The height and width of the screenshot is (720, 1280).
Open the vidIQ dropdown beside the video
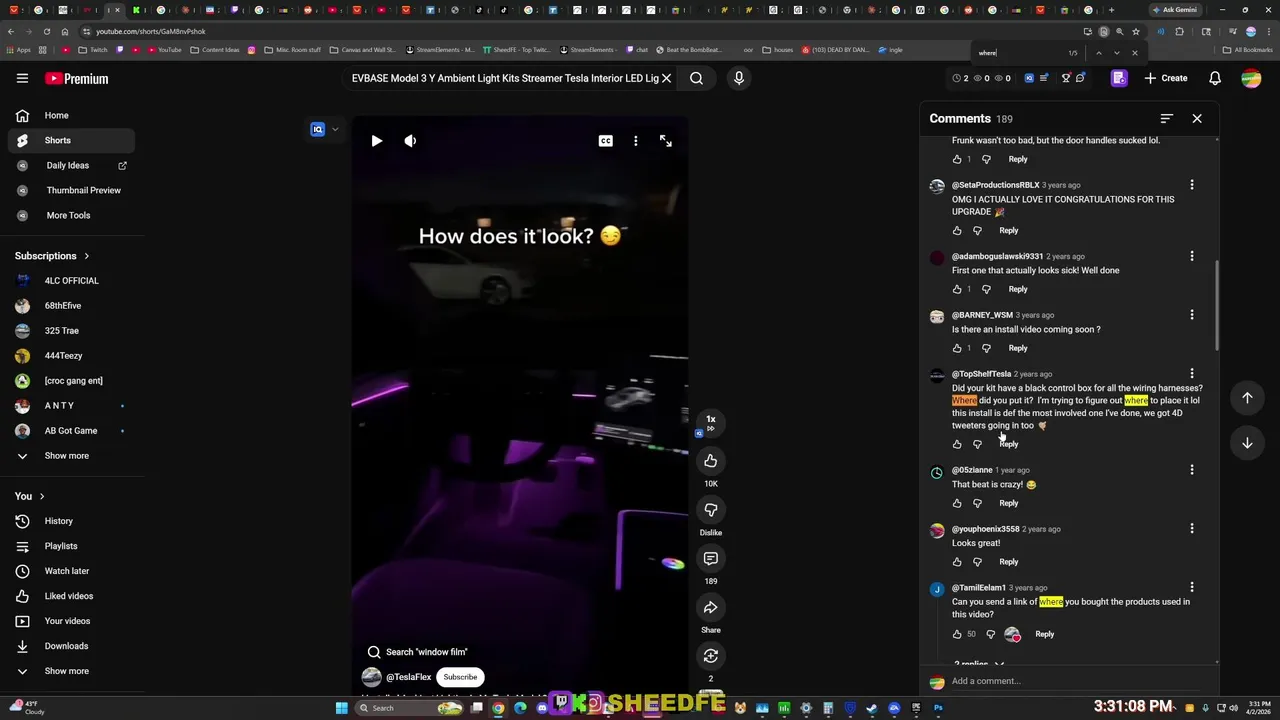(335, 129)
